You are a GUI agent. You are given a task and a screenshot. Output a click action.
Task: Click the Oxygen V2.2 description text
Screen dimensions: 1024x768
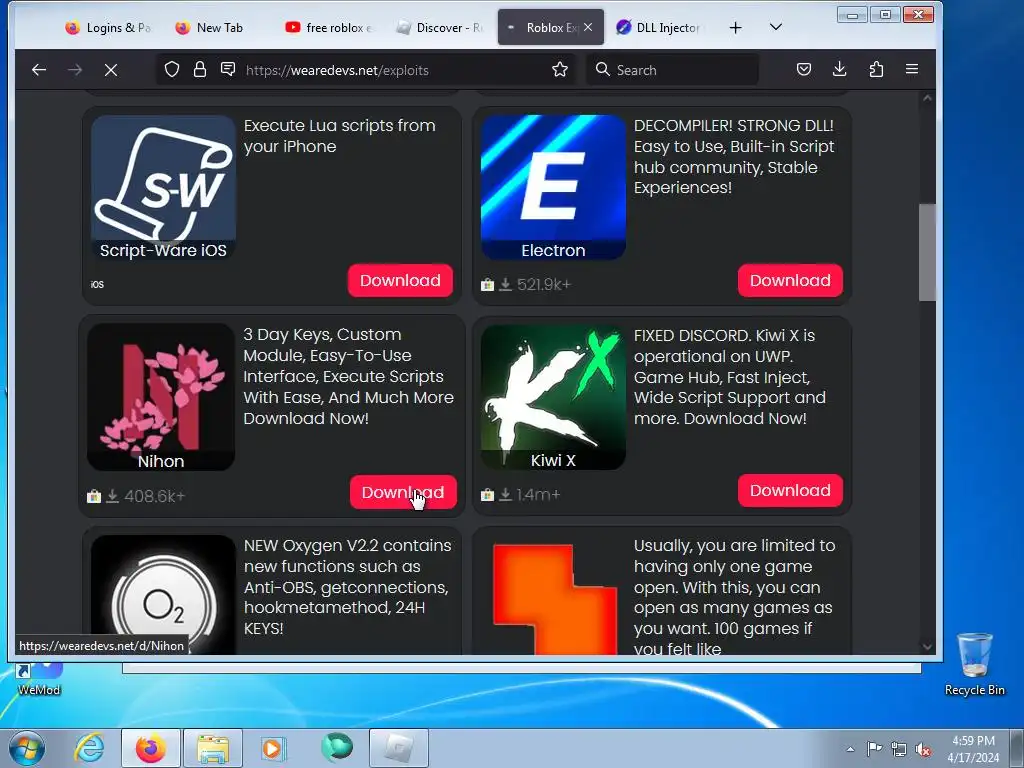click(x=347, y=586)
